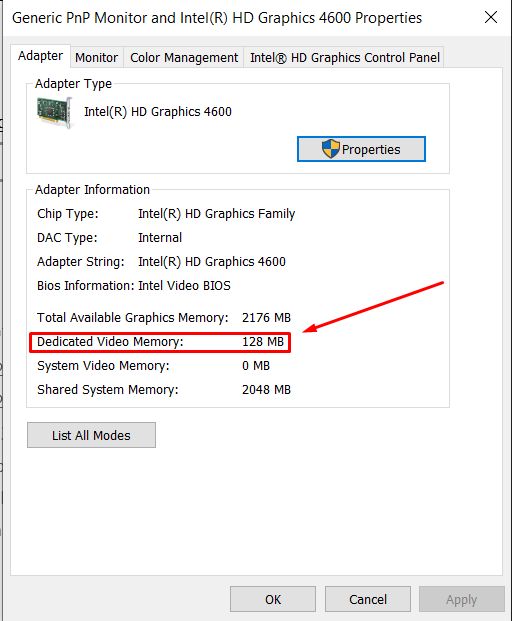Click the Internal DAC type value
Viewport: 512px width, 621px height.
click(160, 238)
